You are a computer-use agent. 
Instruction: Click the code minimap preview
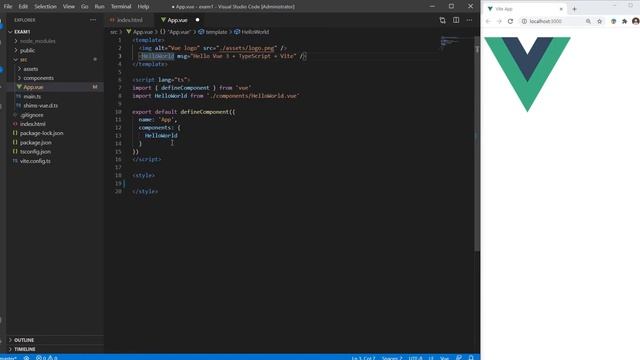coord(450,42)
